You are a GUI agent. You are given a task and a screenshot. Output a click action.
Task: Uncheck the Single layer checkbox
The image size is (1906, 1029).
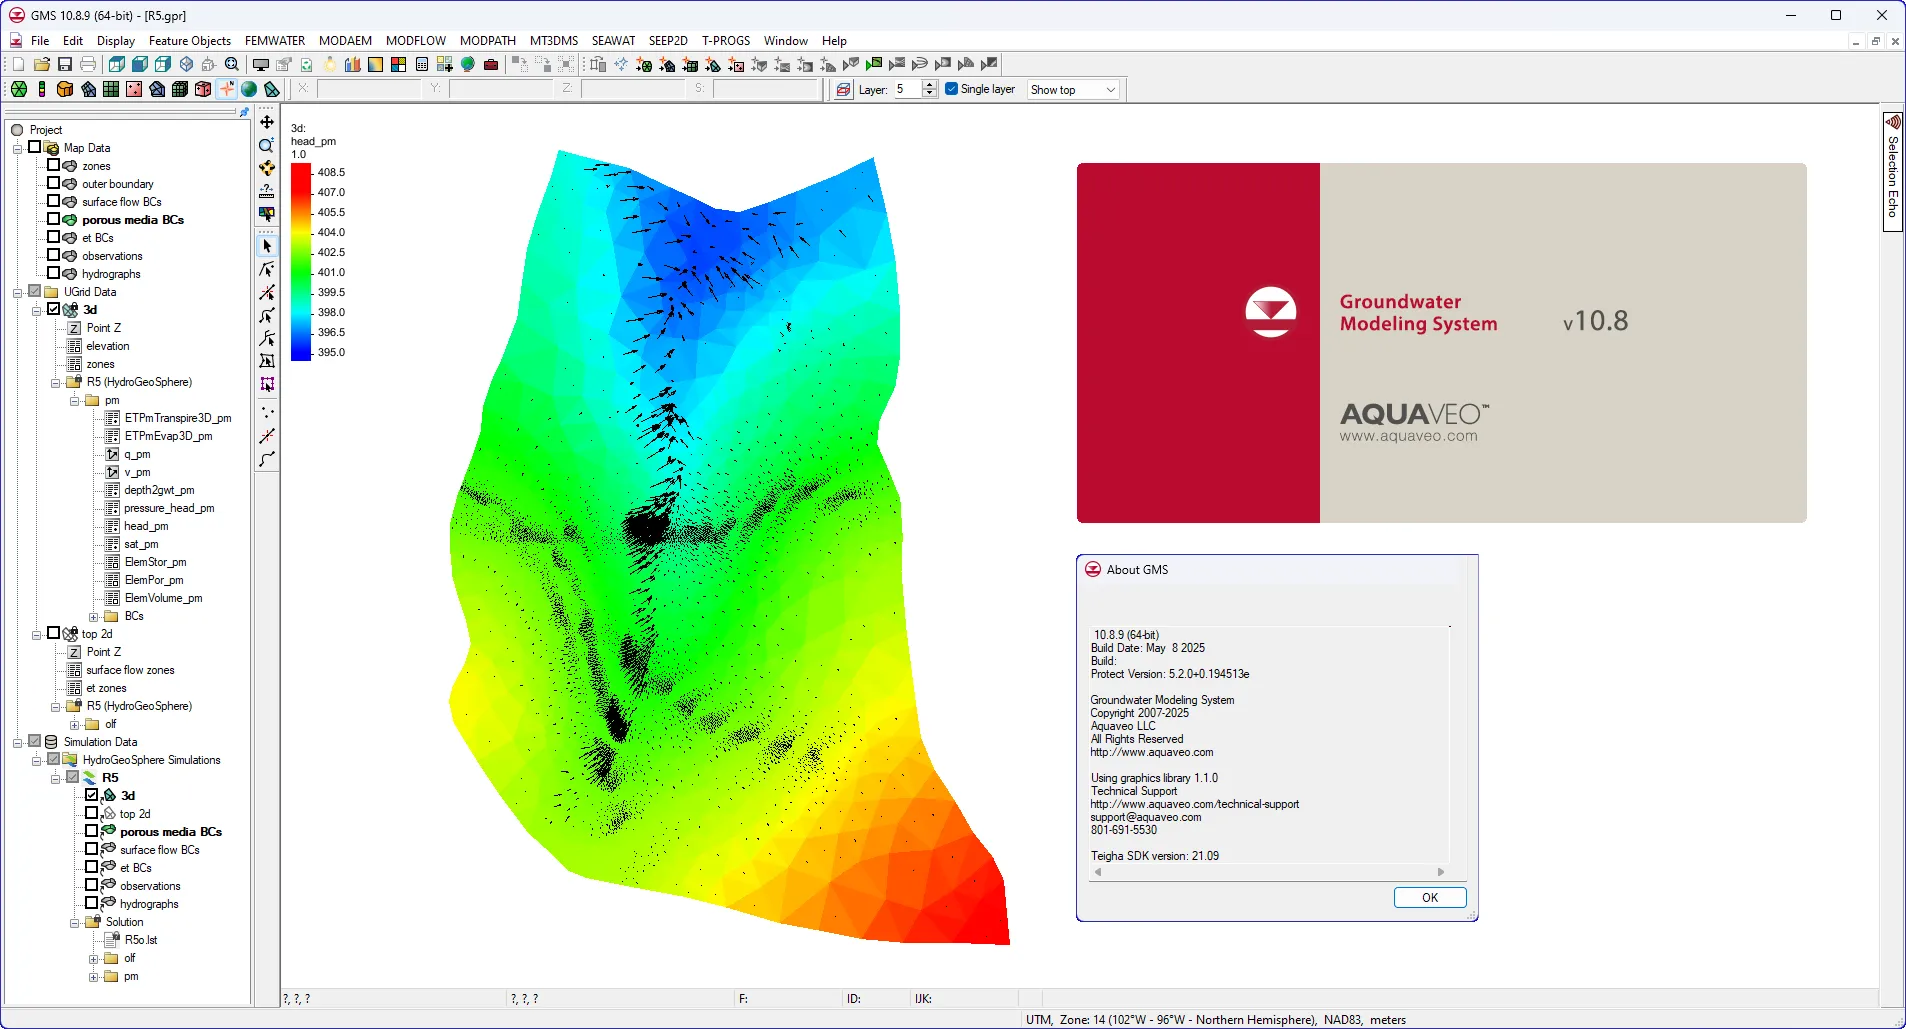[952, 89]
